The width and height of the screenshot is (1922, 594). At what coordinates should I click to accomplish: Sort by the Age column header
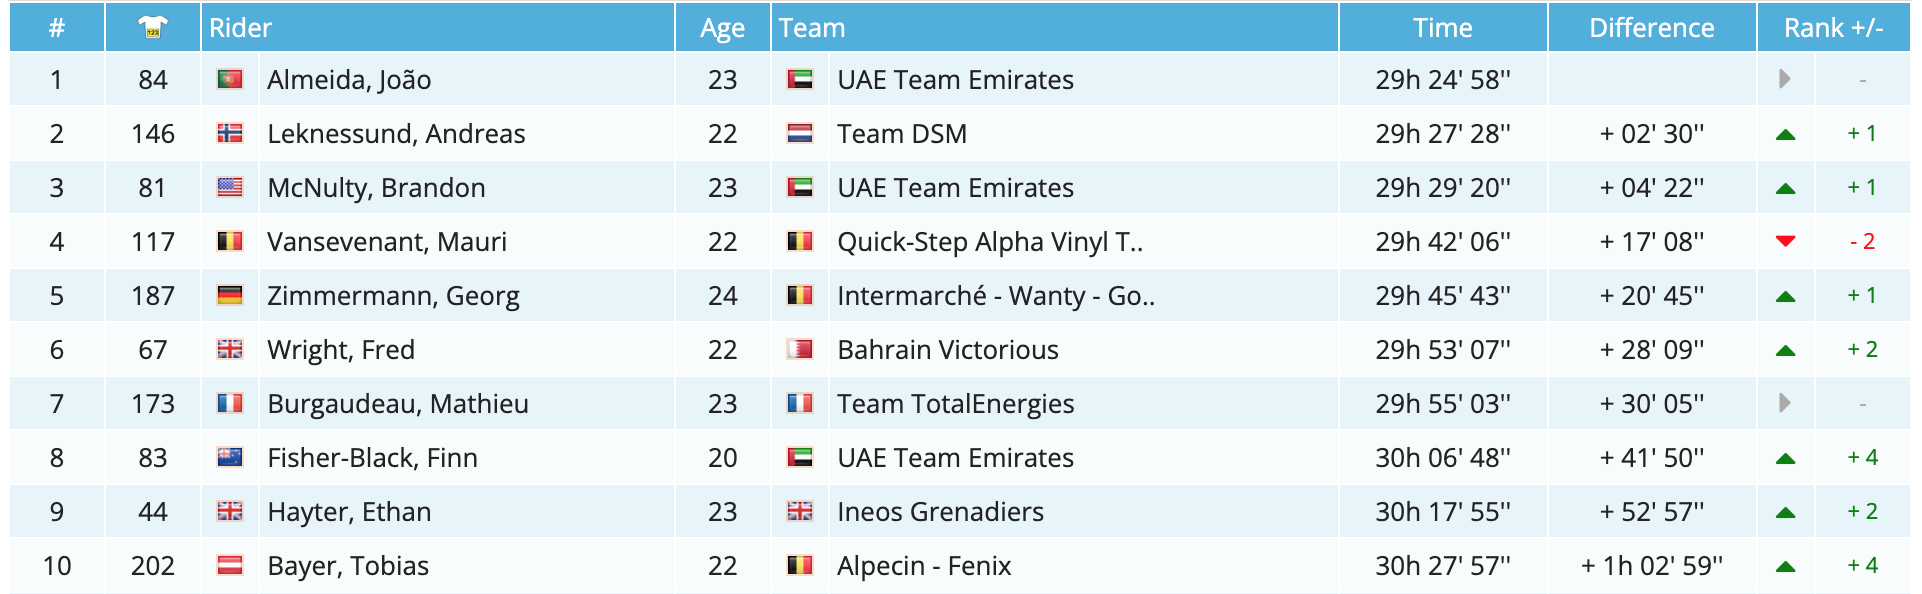[722, 28]
